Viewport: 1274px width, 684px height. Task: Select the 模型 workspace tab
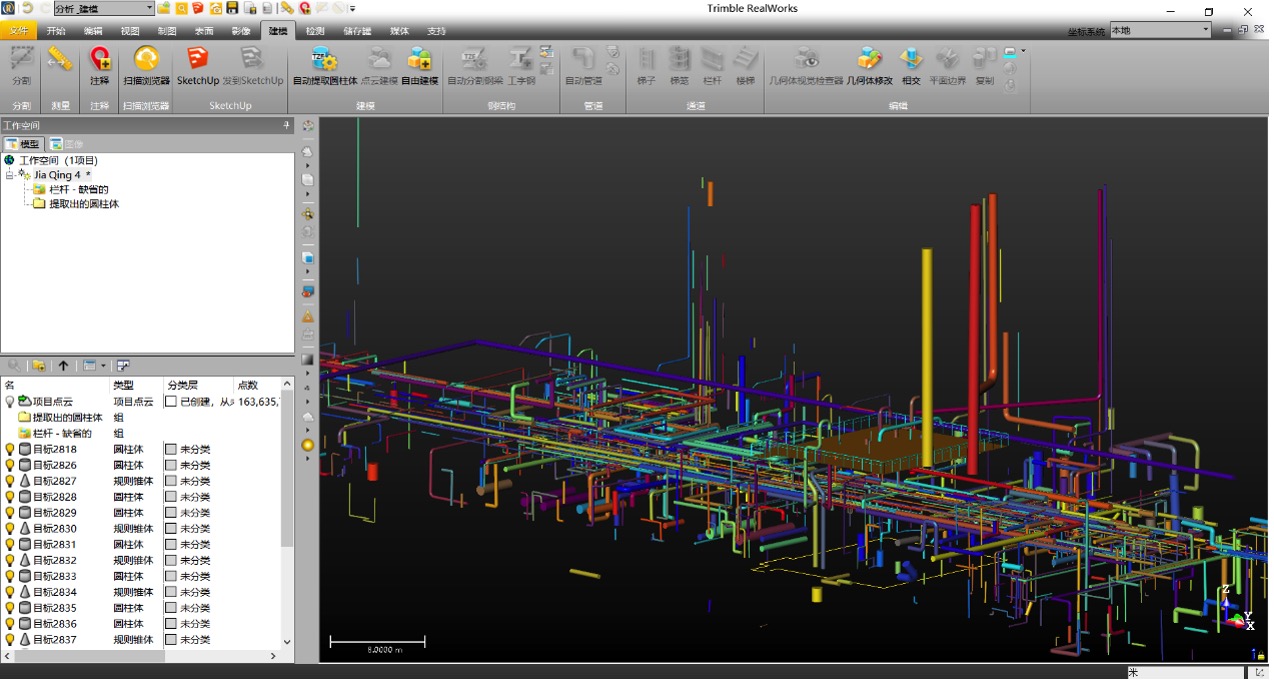pyautogui.click(x=24, y=144)
